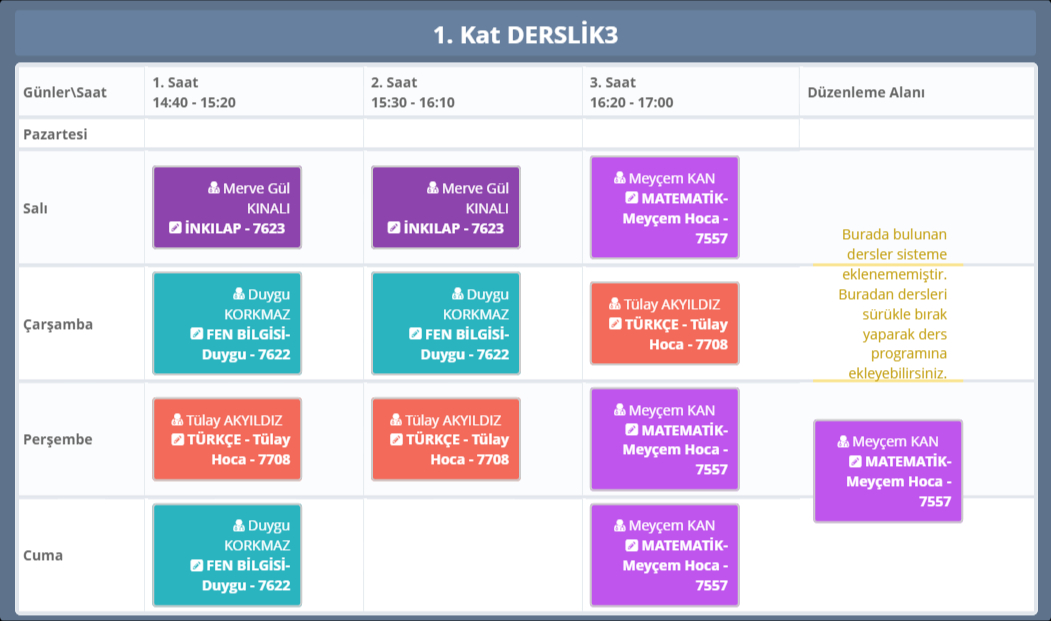
Task: Click teacher icon on Çarşamba 1. Saat FEN card
Action: [239, 294]
